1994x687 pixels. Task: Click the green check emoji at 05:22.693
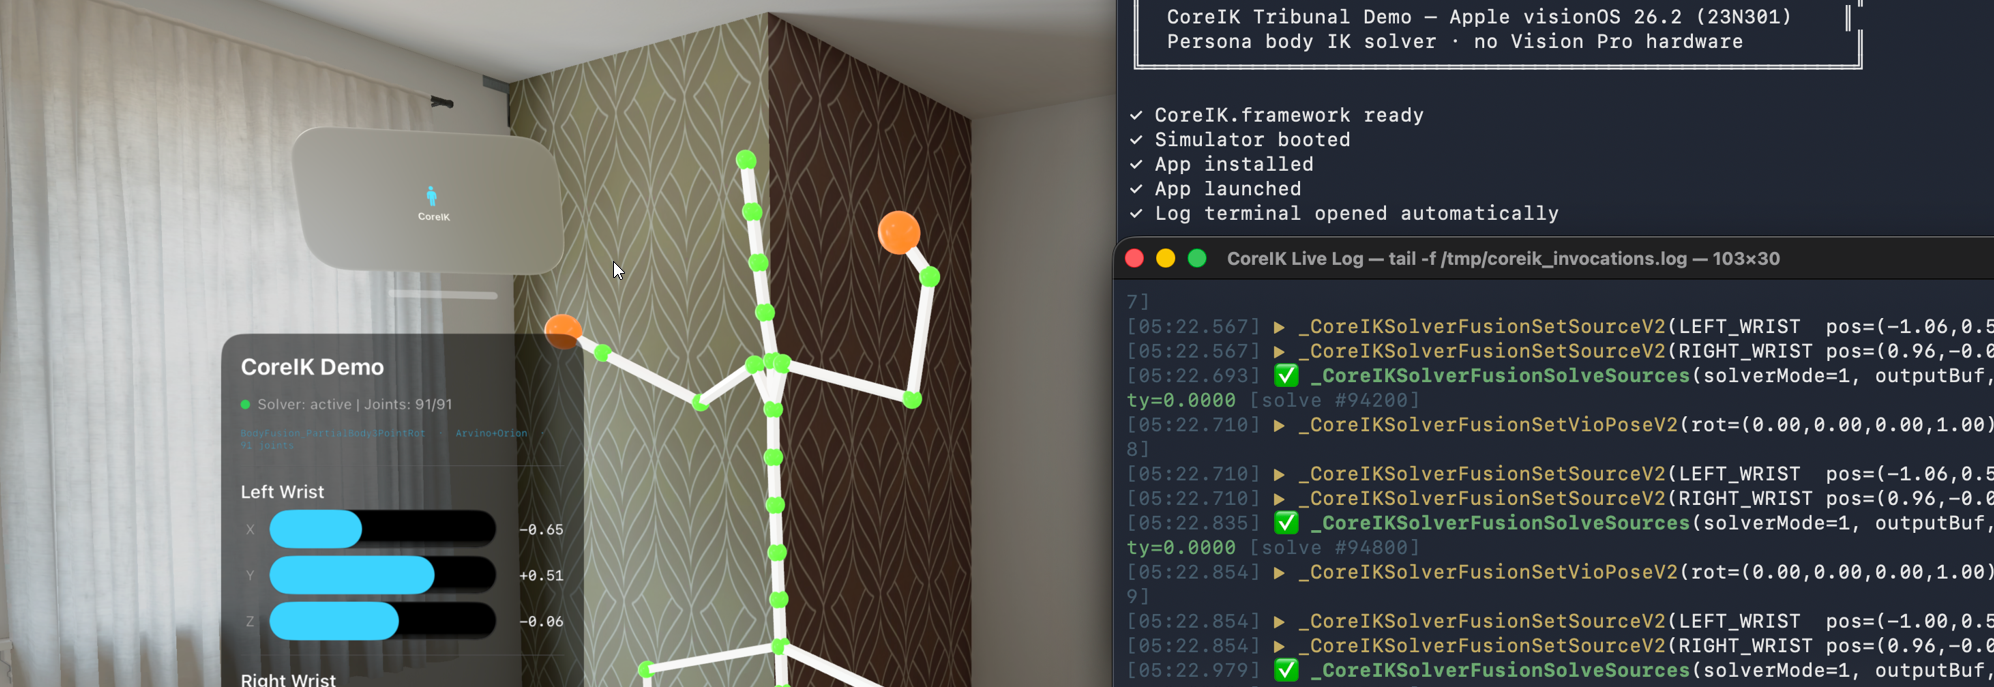point(1286,376)
